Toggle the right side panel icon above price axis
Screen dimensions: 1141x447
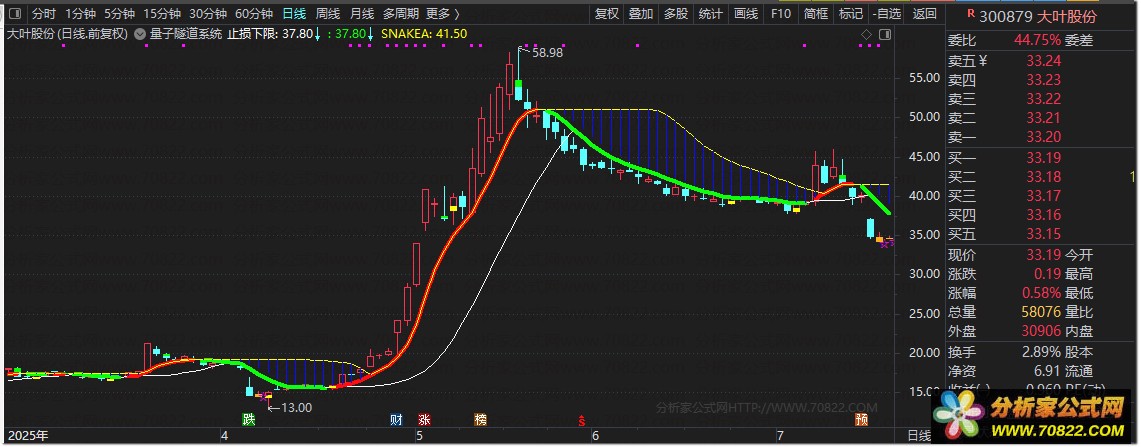885,34
